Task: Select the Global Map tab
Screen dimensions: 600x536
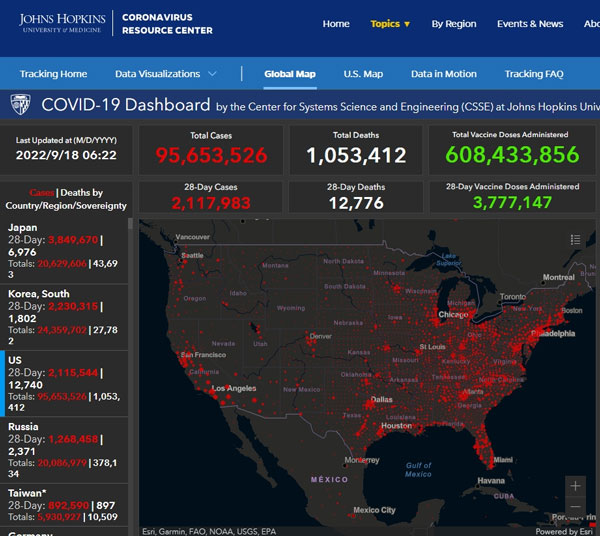Action: pos(289,74)
